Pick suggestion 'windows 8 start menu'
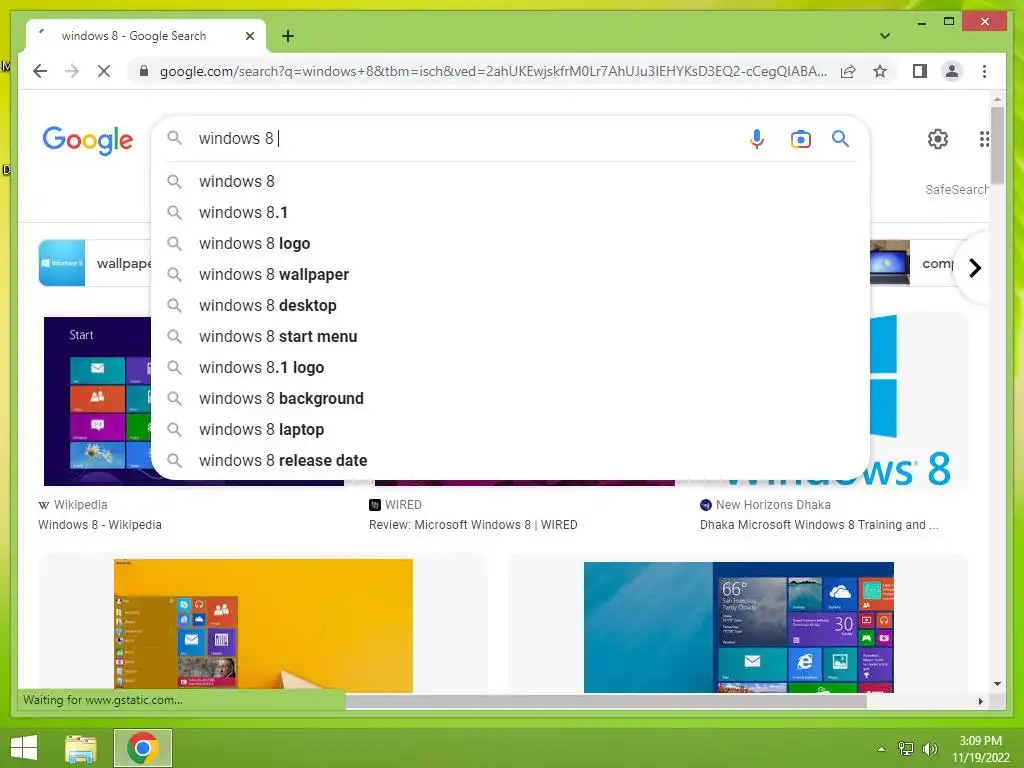1024x768 pixels. coord(511,336)
